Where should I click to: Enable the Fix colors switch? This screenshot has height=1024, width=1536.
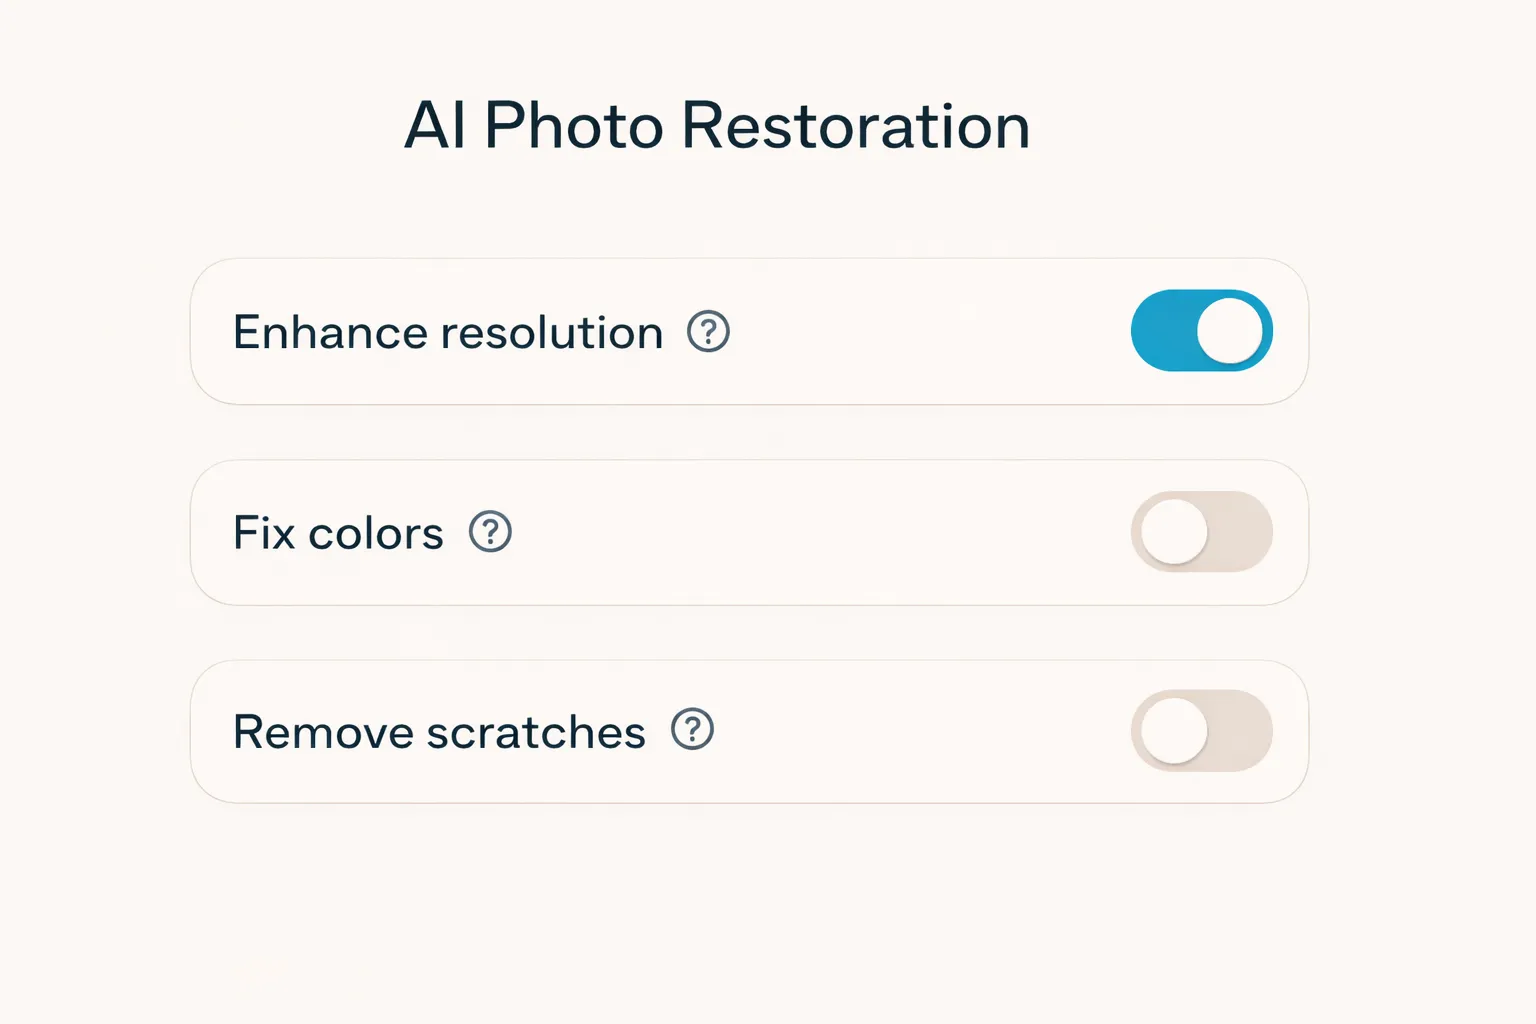tap(1201, 532)
